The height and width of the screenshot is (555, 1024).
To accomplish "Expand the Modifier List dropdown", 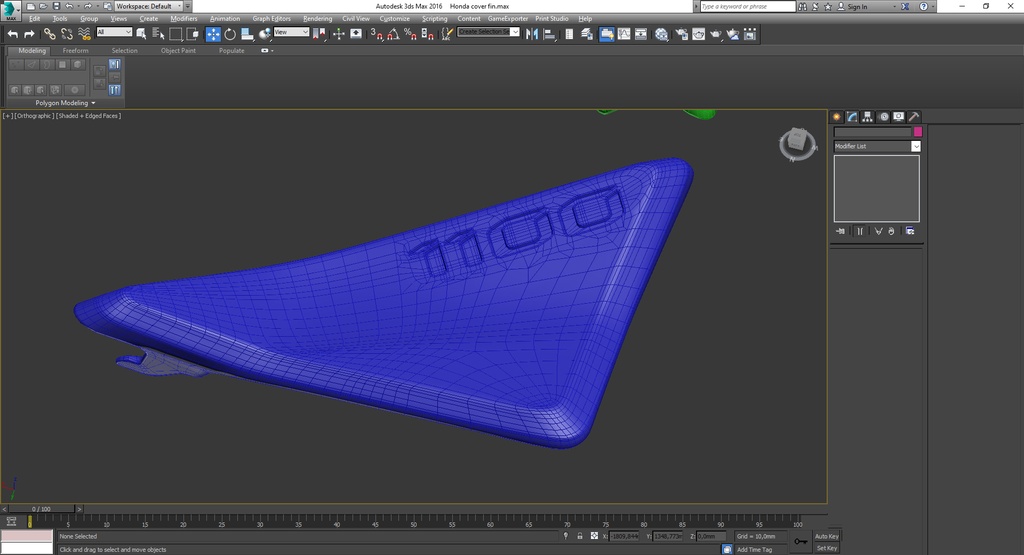I will [x=916, y=146].
